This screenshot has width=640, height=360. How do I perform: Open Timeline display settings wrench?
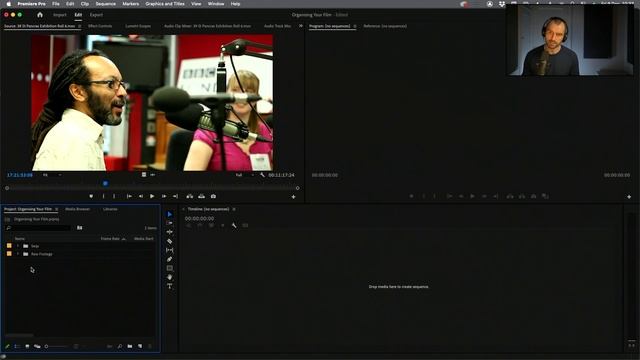click(x=234, y=225)
